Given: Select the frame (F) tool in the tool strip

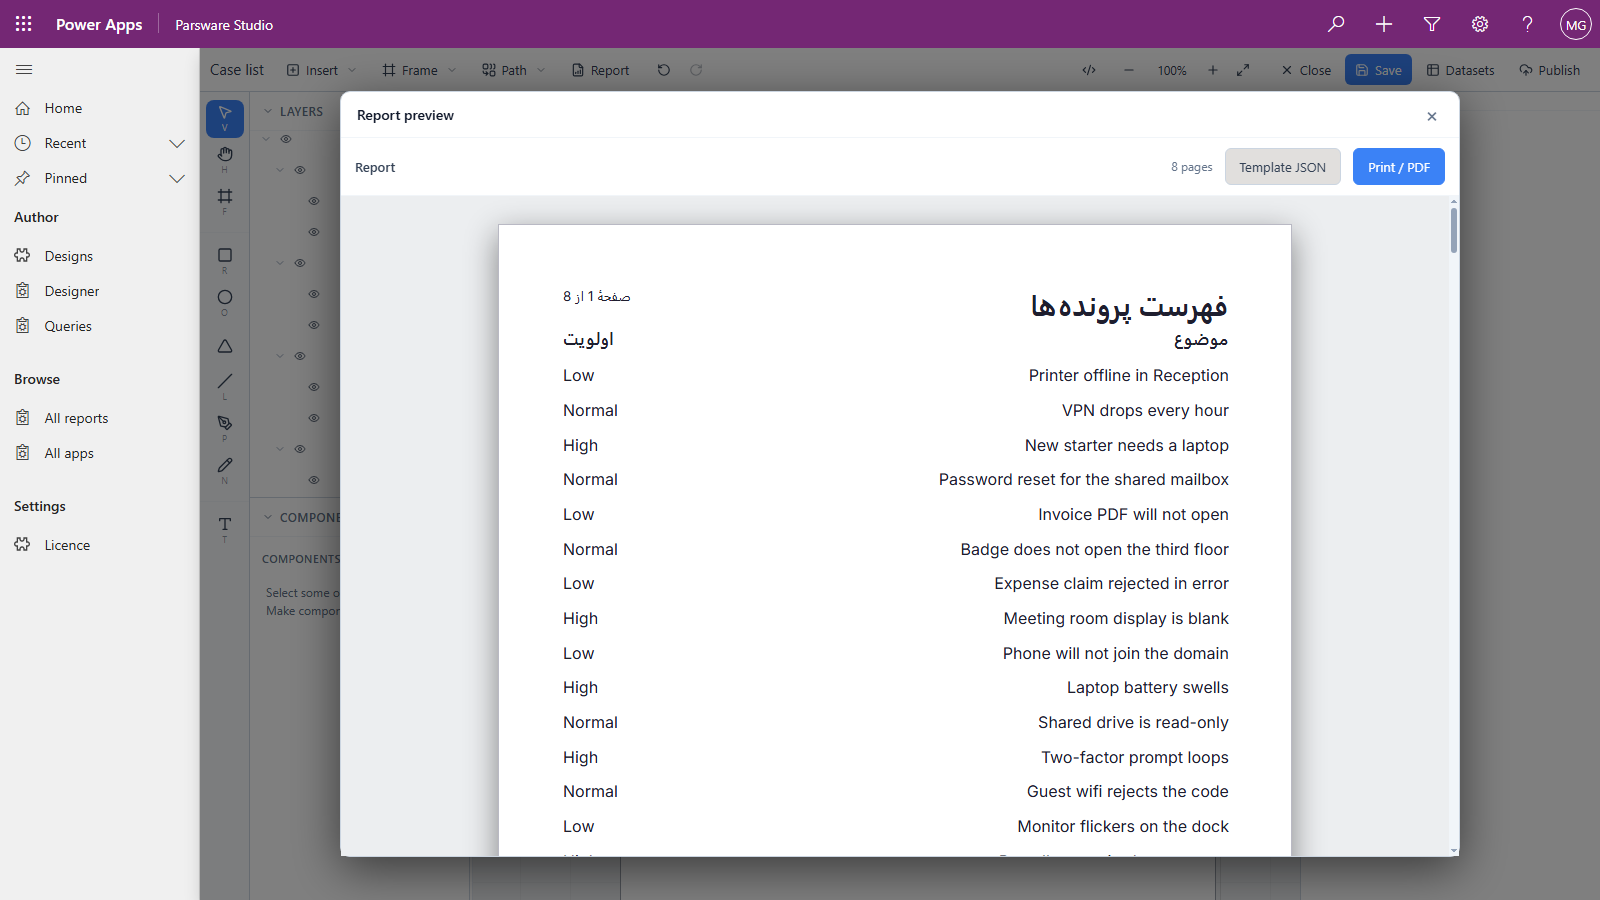Looking at the screenshot, I should pyautogui.click(x=225, y=200).
